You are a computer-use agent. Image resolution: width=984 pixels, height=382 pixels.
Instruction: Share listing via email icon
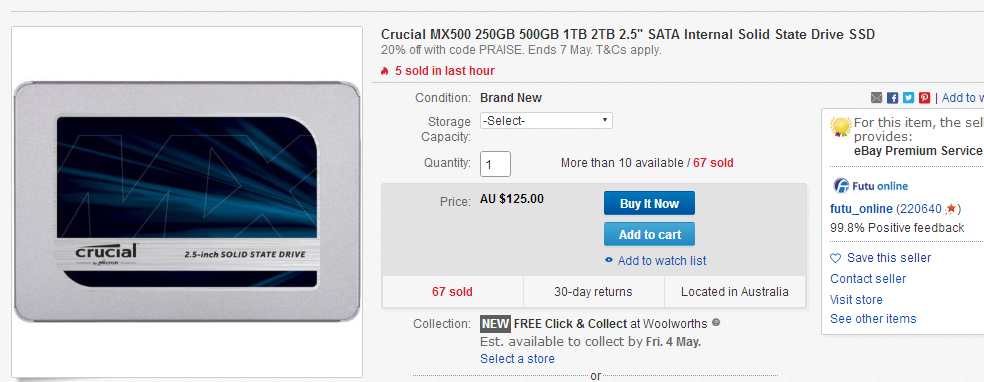tap(877, 98)
